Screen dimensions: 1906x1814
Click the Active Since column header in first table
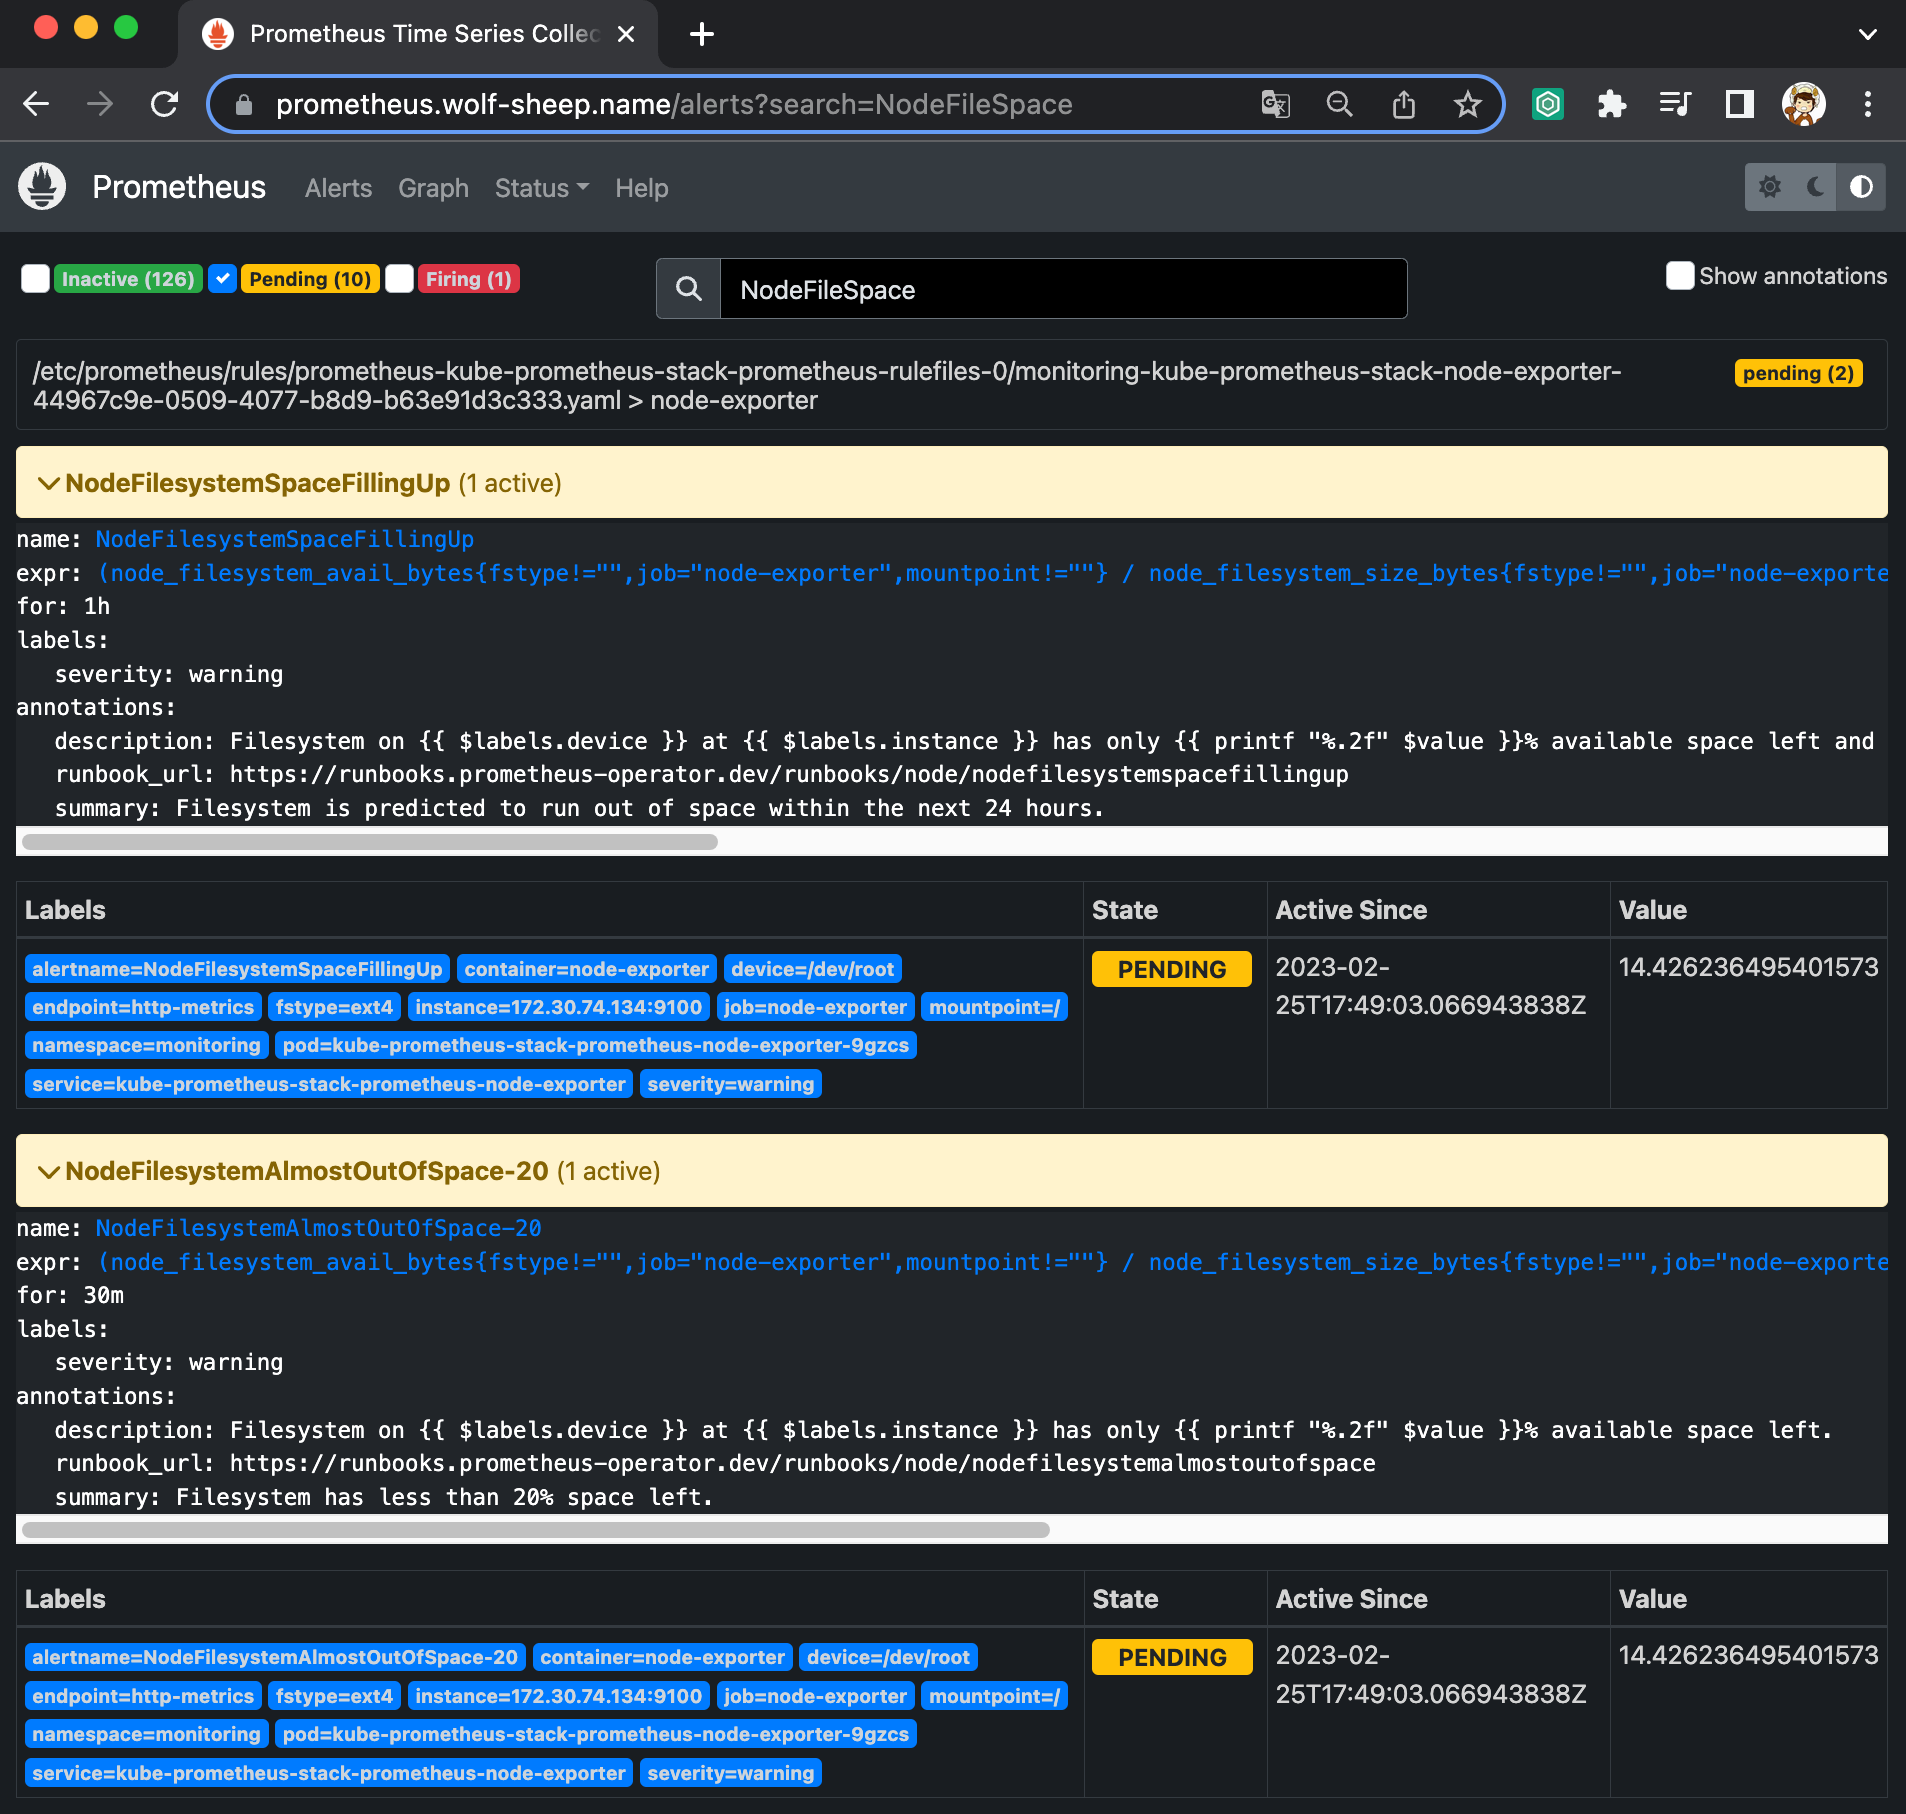pyautogui.click(x=1351, y=910)
